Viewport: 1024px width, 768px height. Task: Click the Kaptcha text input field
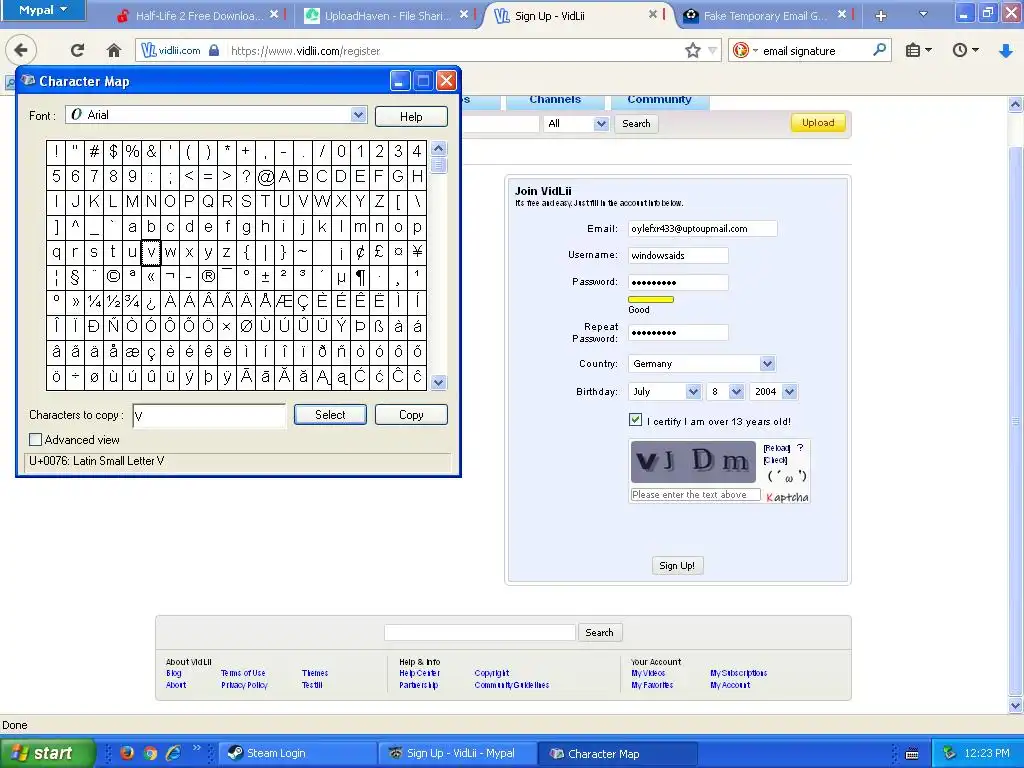(x=695, y=495)
